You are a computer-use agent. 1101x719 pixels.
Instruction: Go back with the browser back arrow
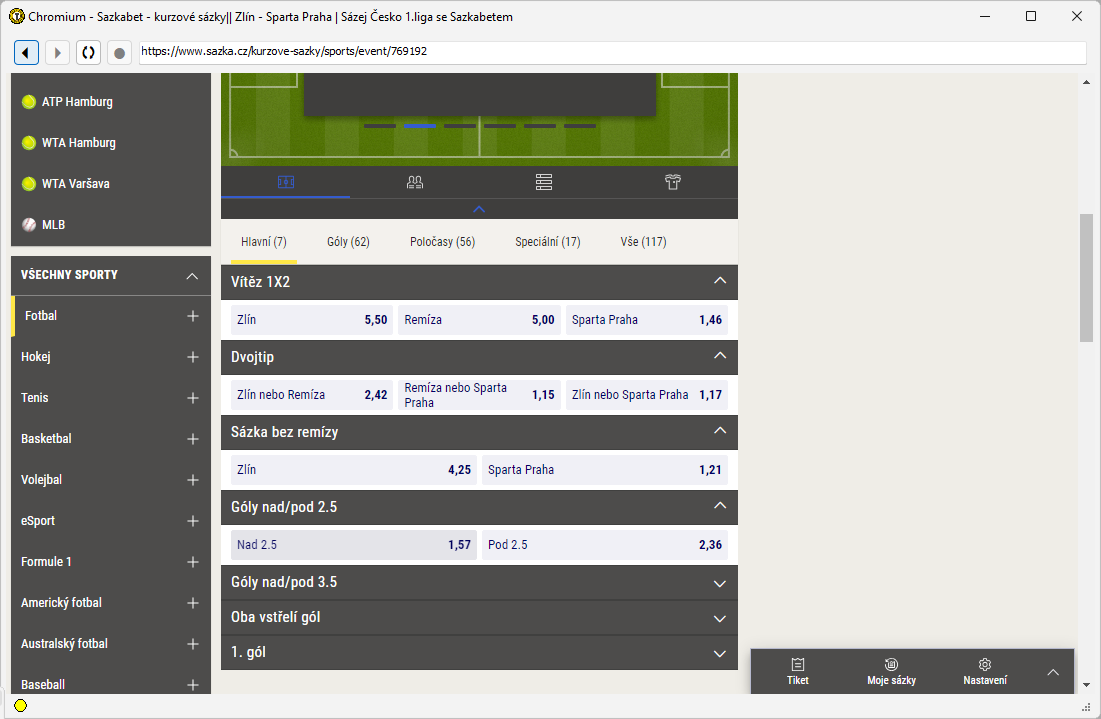coord(26,53)
